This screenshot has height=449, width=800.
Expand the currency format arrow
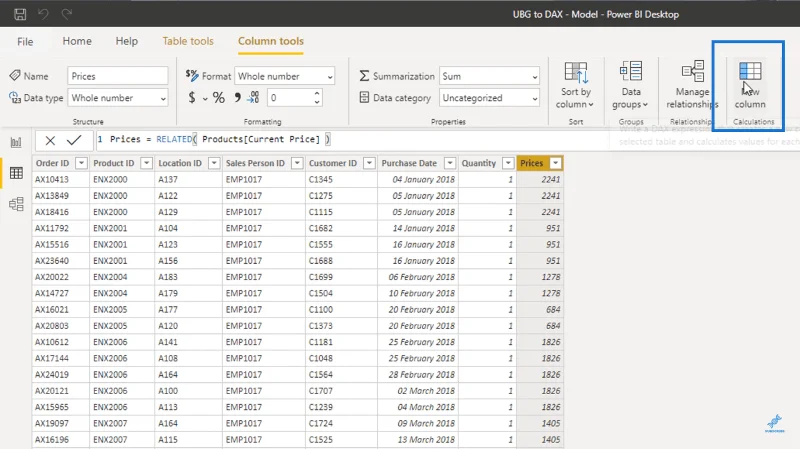(x=205, y=98)
